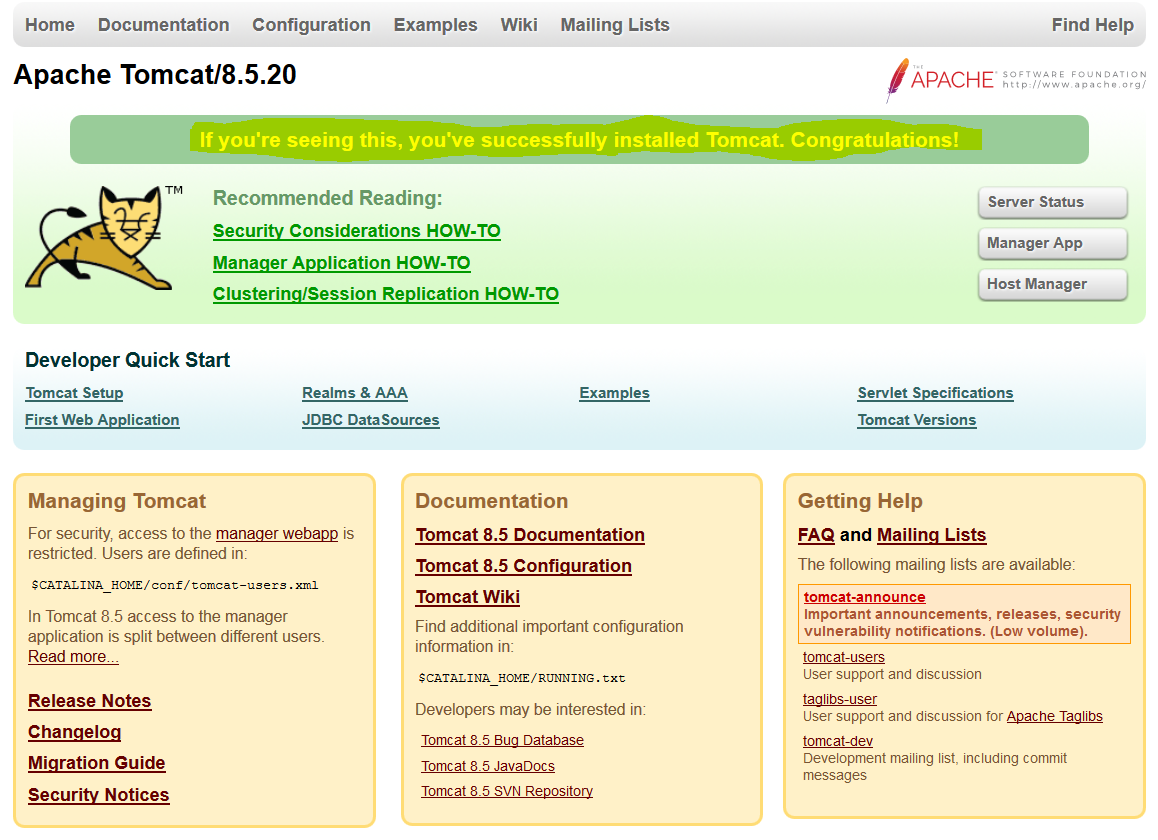Open the tomcat-users mailing list link
The height and width of the screenshot is (840, 1158).
843,657
